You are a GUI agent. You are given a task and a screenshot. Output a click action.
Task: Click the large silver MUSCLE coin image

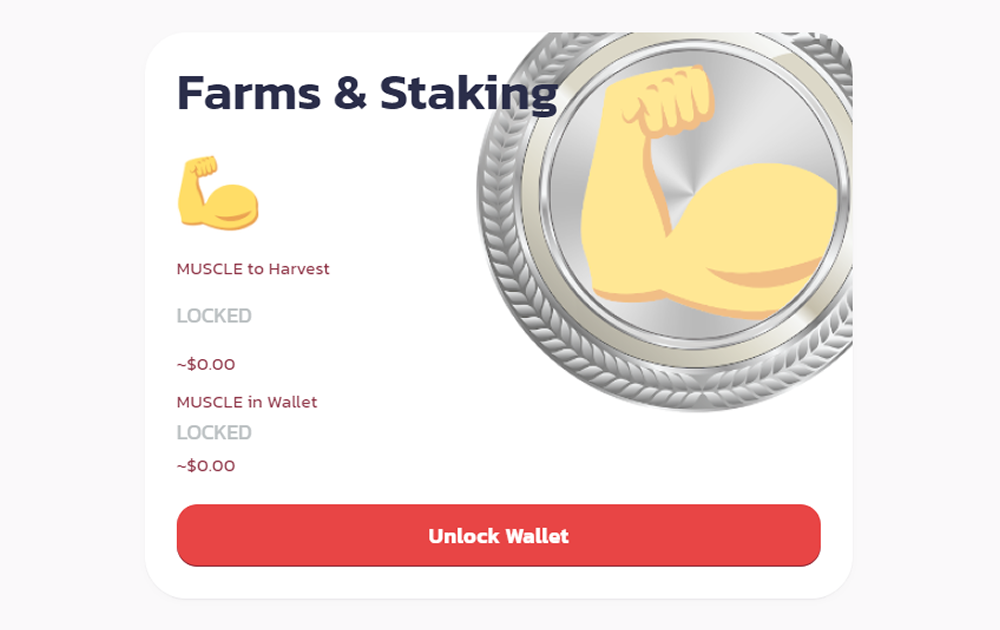pos(665,221)
